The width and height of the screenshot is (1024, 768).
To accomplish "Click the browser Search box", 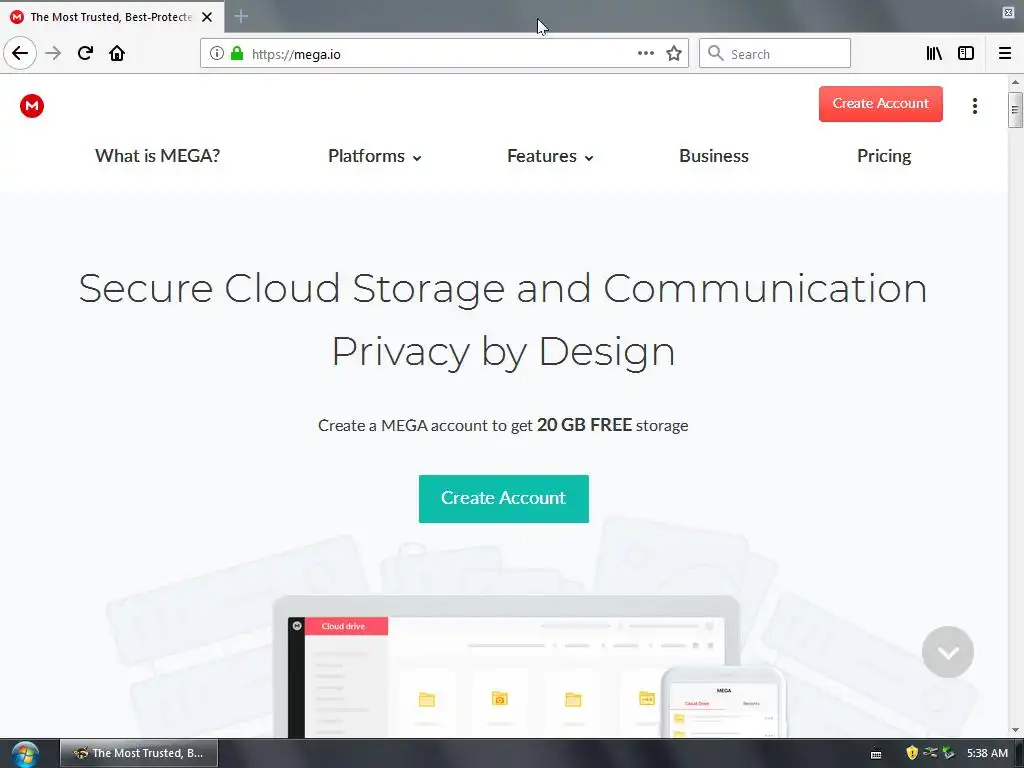I will pyautogui.click(x=775, y=54).
